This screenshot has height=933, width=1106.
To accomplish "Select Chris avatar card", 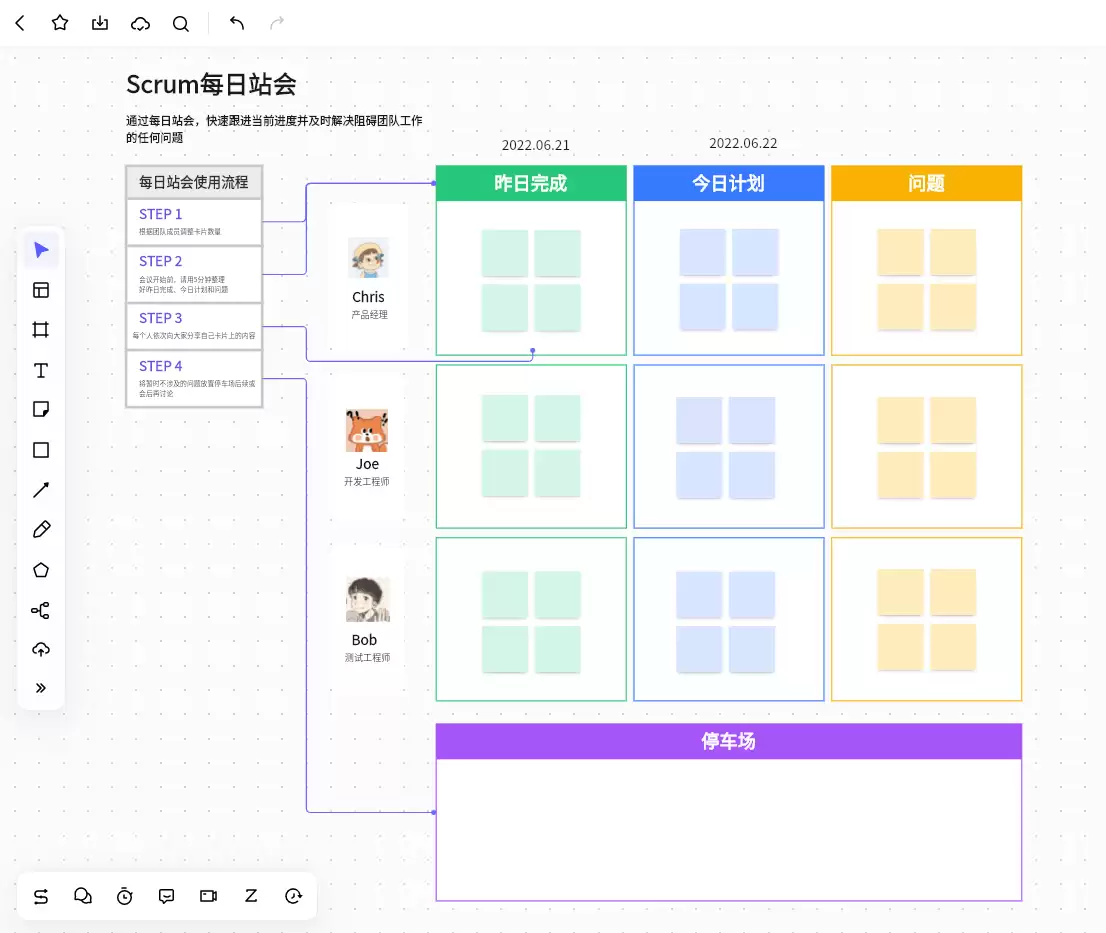I will [368, 278].
